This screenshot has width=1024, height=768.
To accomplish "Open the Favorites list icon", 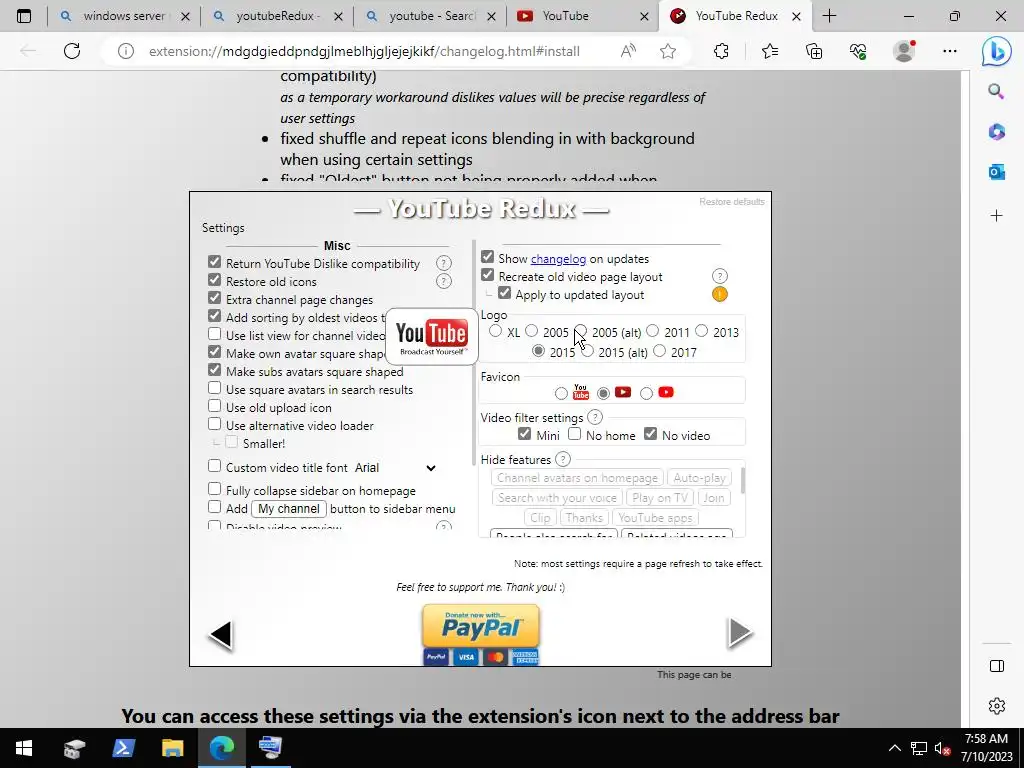I will pos(770,51).
